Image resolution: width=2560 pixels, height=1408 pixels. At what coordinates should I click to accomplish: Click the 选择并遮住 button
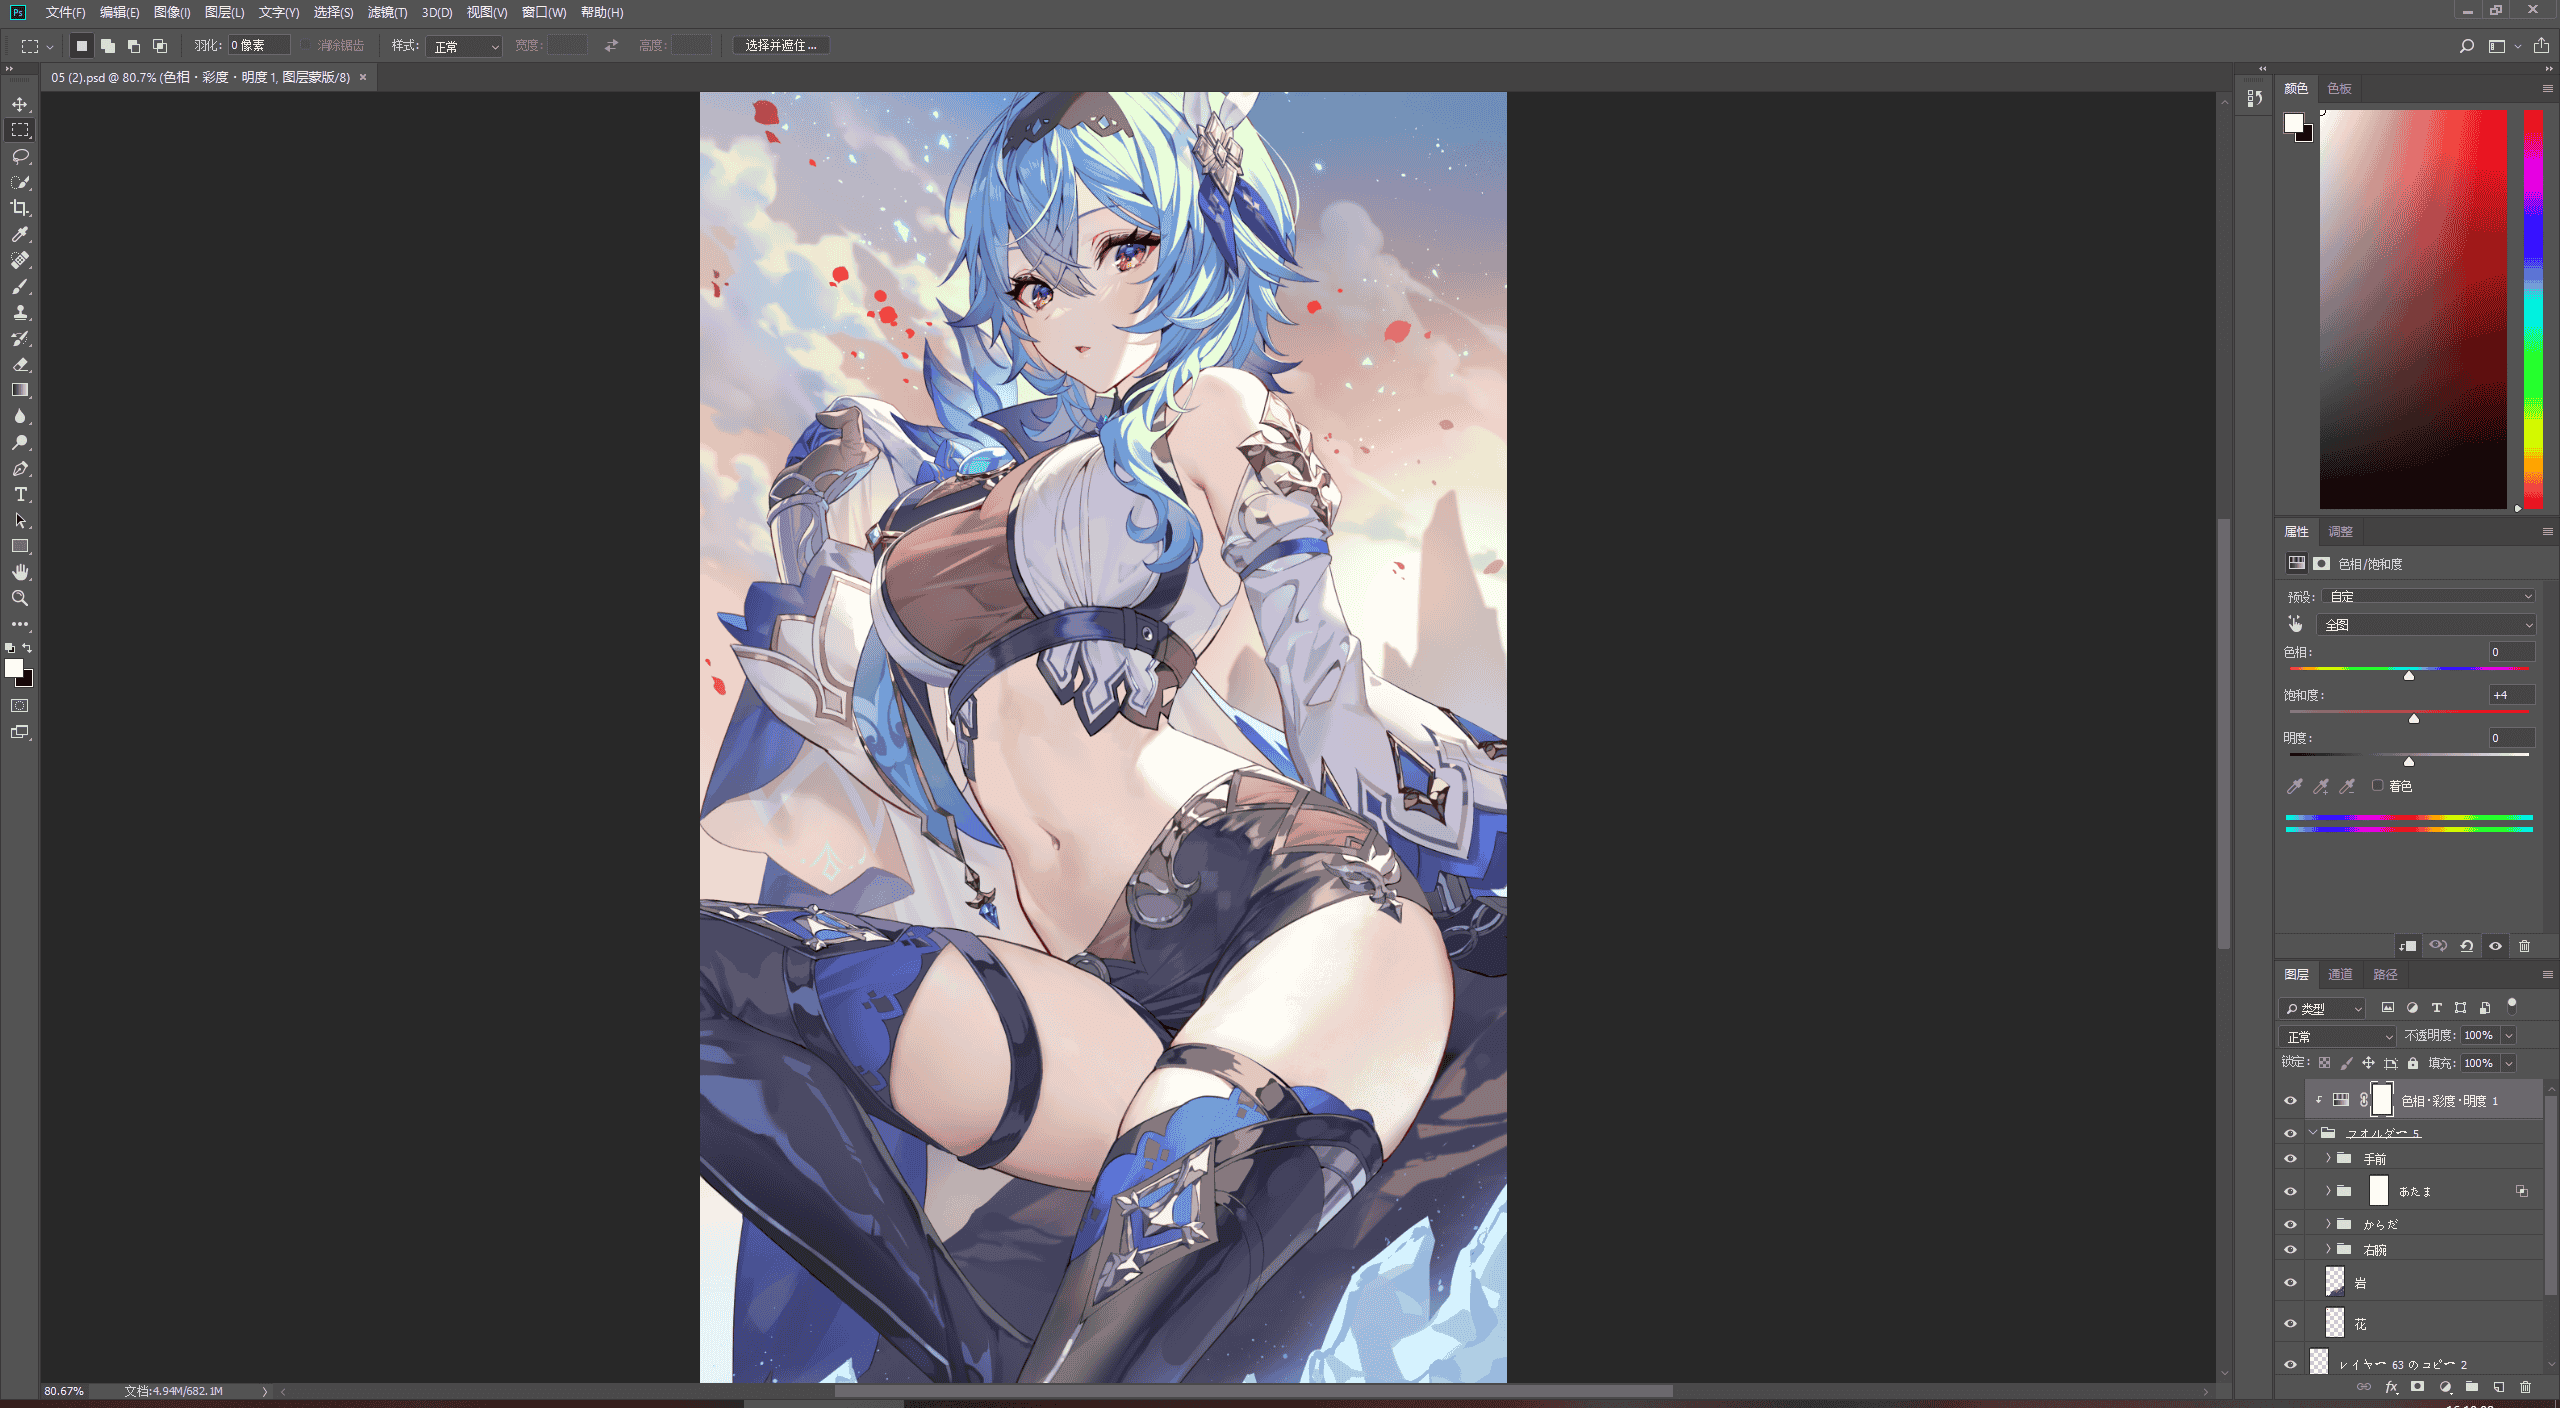click(781, 46)
